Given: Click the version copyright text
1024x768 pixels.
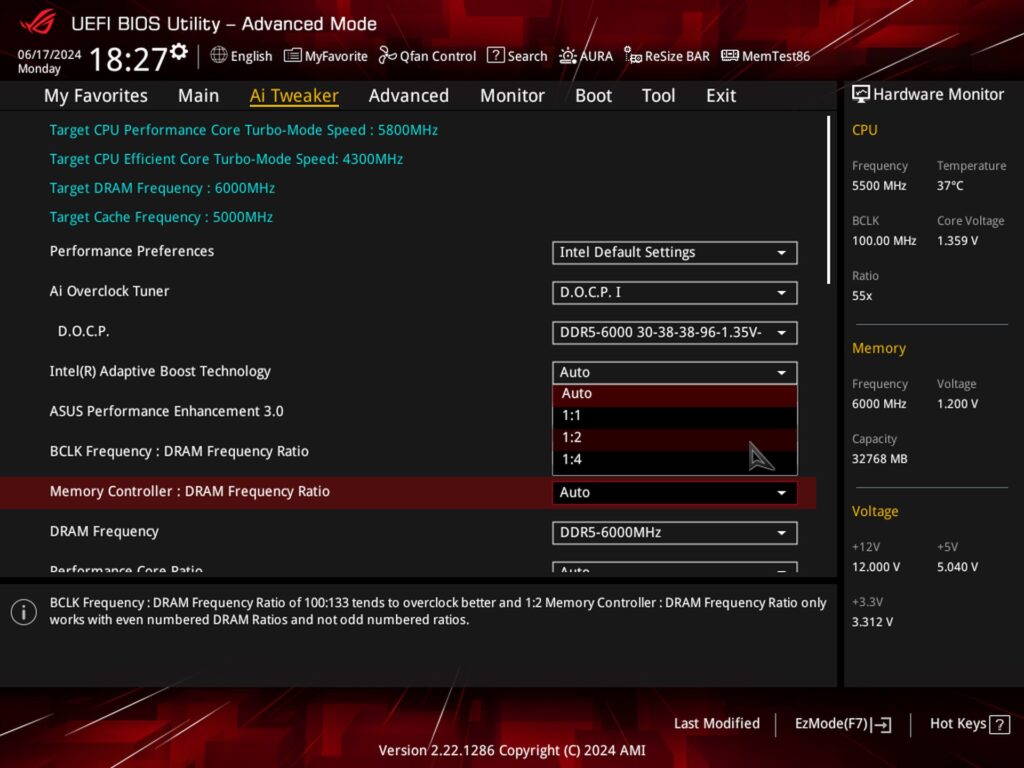Looking at the screenshot, I should click(512, 750).
